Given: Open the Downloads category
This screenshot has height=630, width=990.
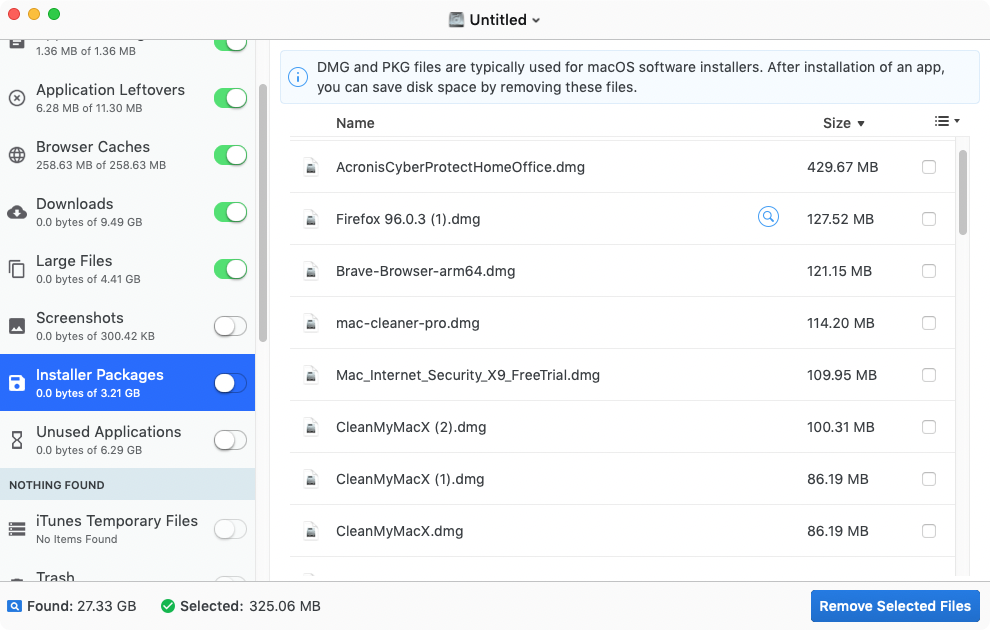Looking at the screenshot, I should [128, 212].
